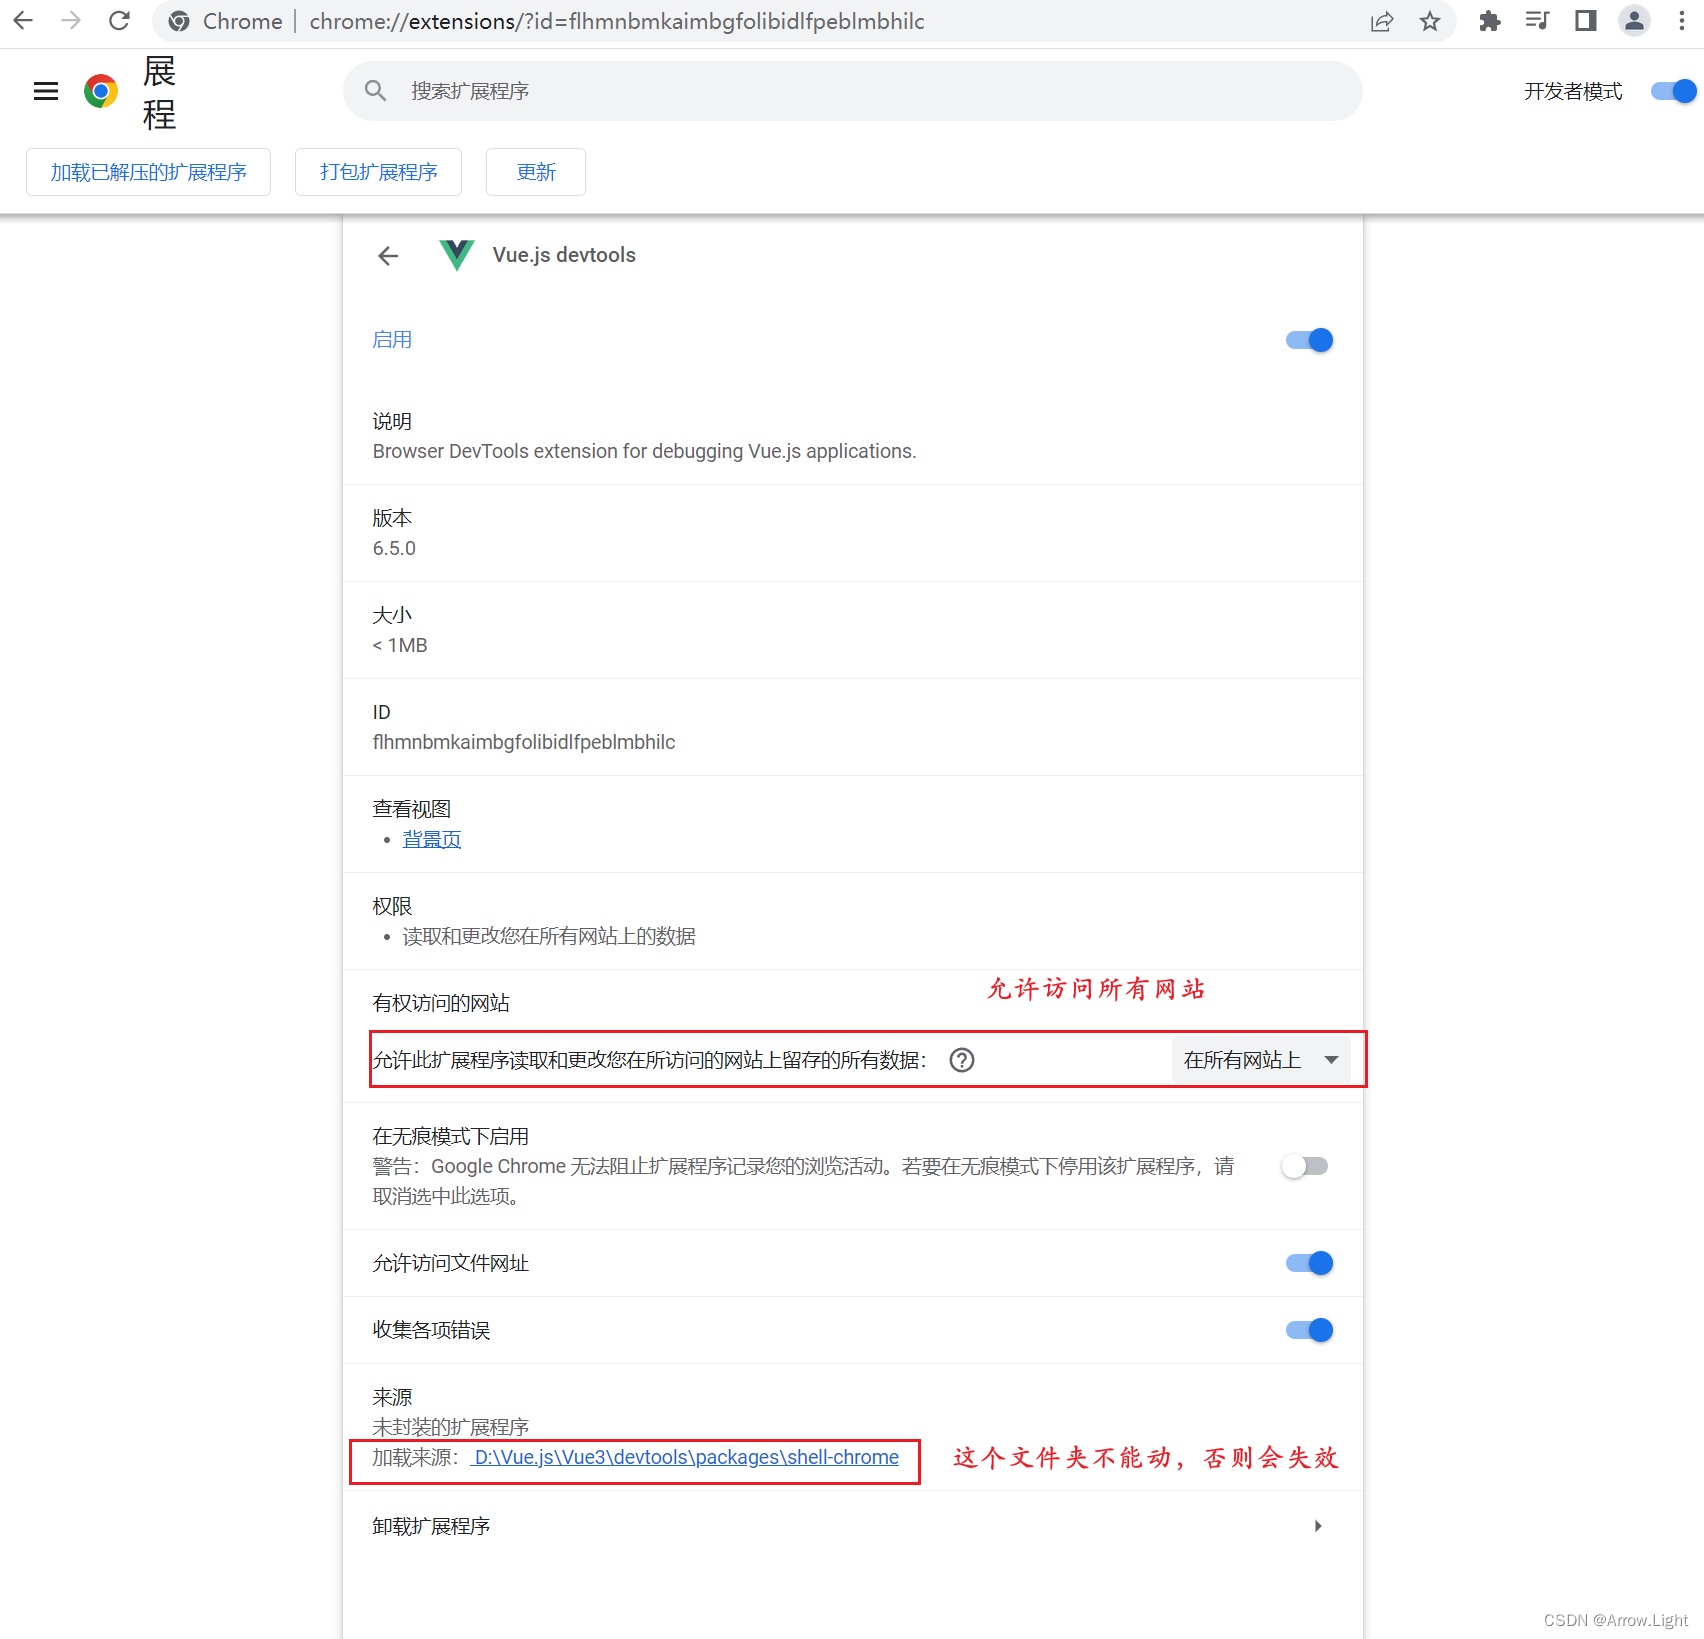Click the 更新 button
This screenshot has height=1639, width=1704.
[535, 172]
